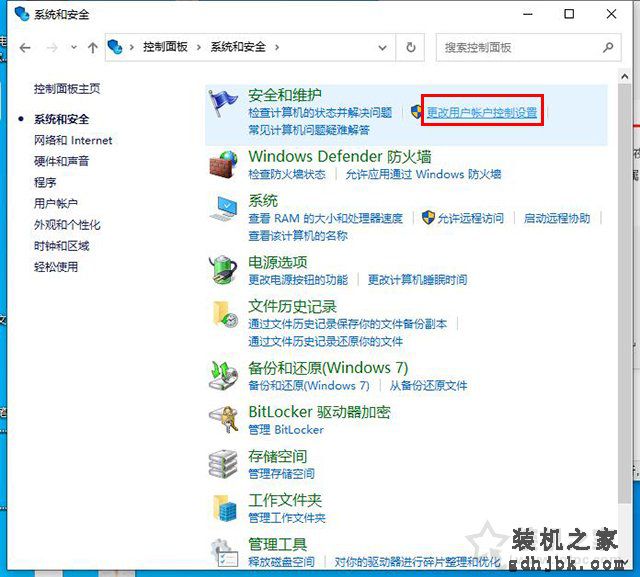The height and width of the screenshot is (577, 640).
Task: Open the 电源选项 heading
Action: coord(278,262)
